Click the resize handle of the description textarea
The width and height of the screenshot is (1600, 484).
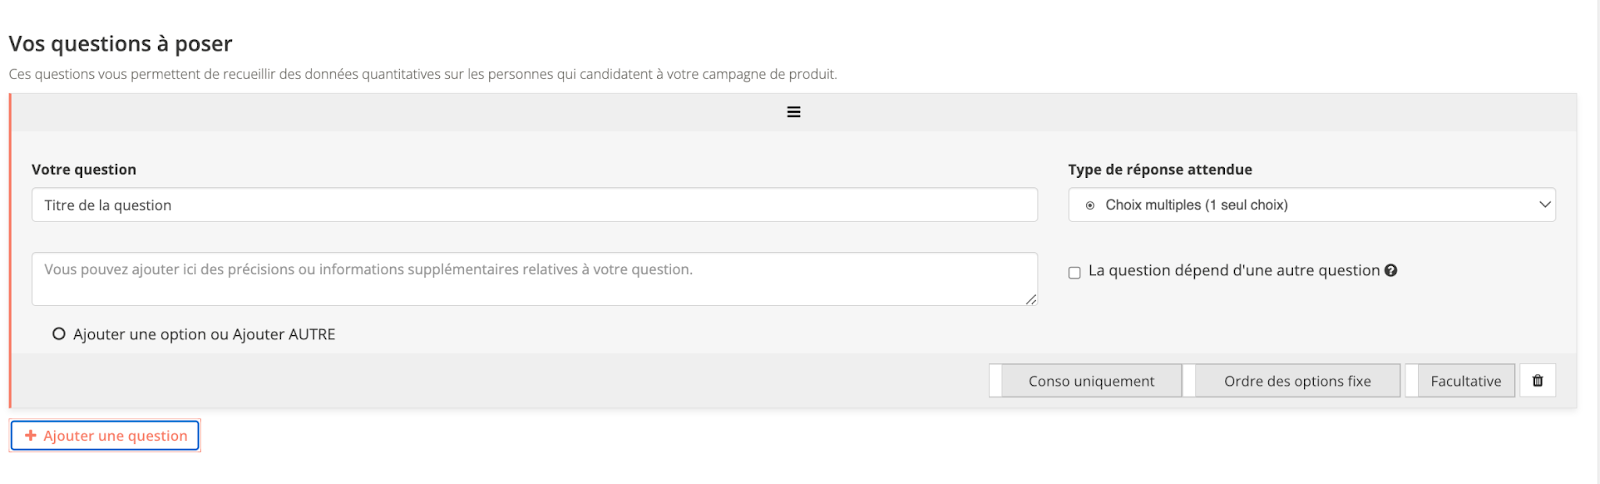(1030, 299)
